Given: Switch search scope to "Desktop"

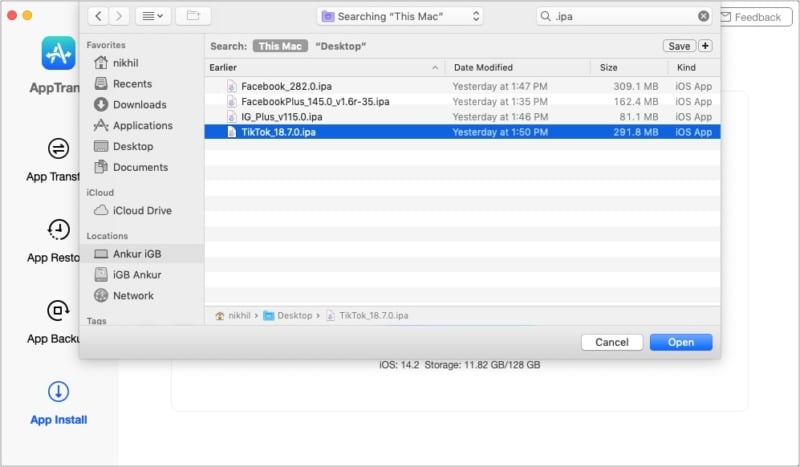Looking at the screenshot, I should coord(340,46).
